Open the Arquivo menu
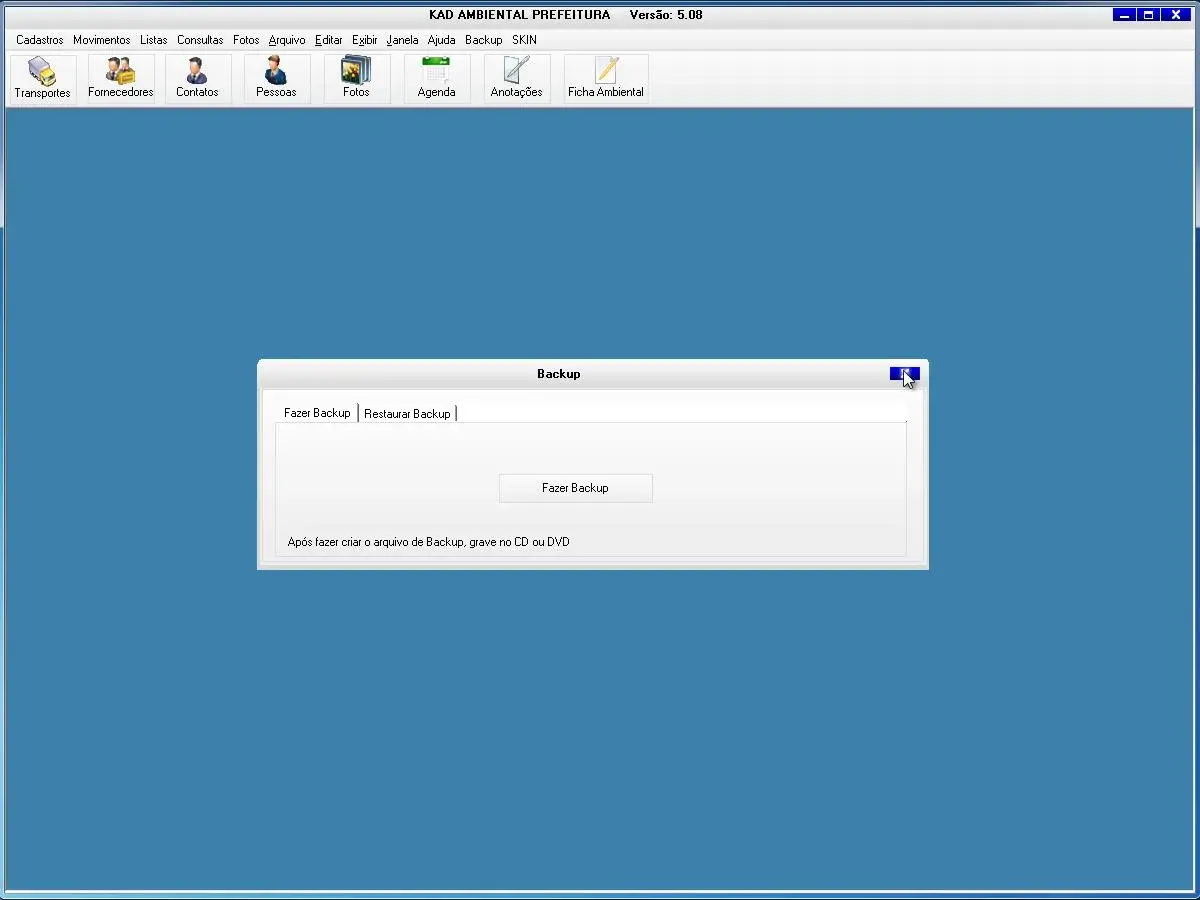Viewport: 1200px width, 900px height. (287, 40)
